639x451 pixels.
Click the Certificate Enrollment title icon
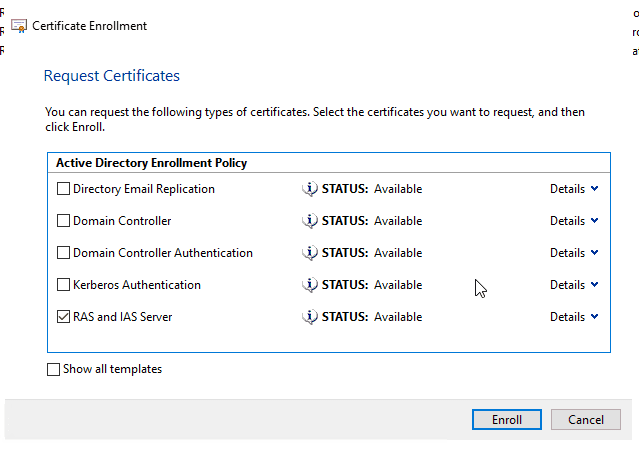pyautogui.click(x=19, y=26)
